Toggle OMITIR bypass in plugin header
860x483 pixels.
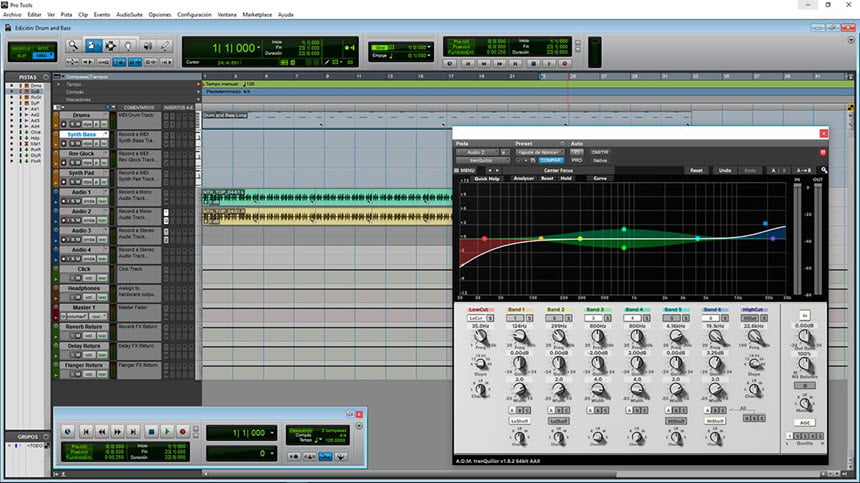(x=599, y=152)
